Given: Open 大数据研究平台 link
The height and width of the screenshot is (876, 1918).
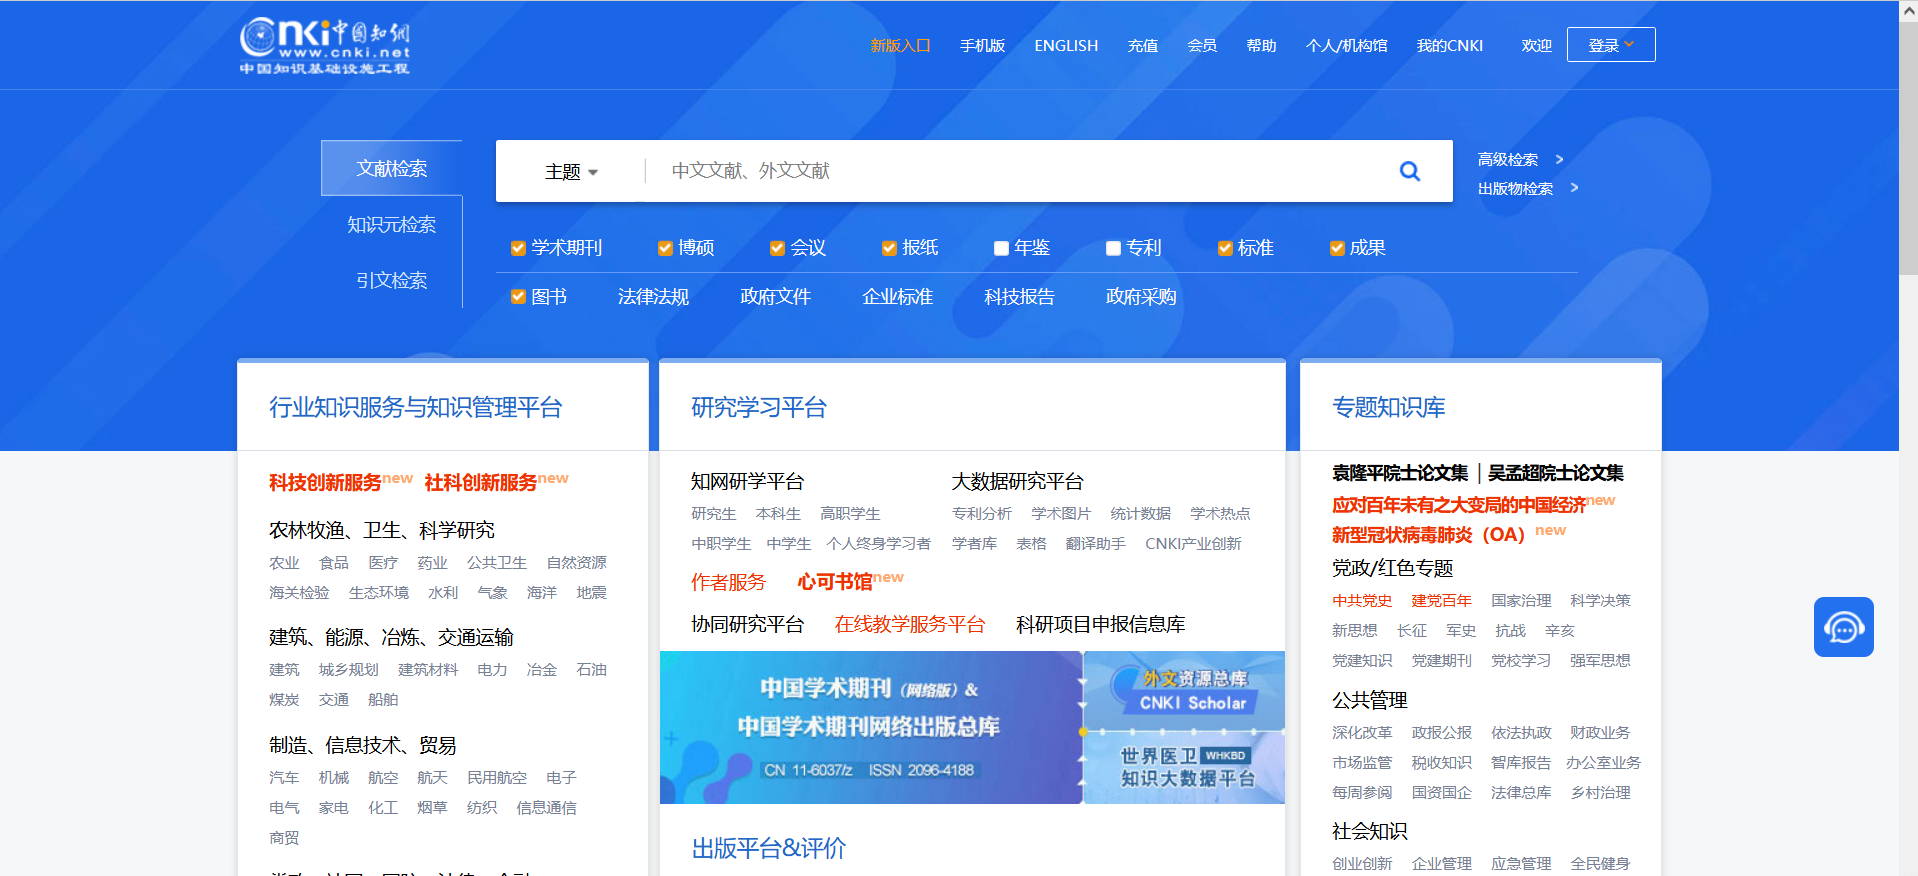Looking at the screenshot, I should pos(1017,482).
